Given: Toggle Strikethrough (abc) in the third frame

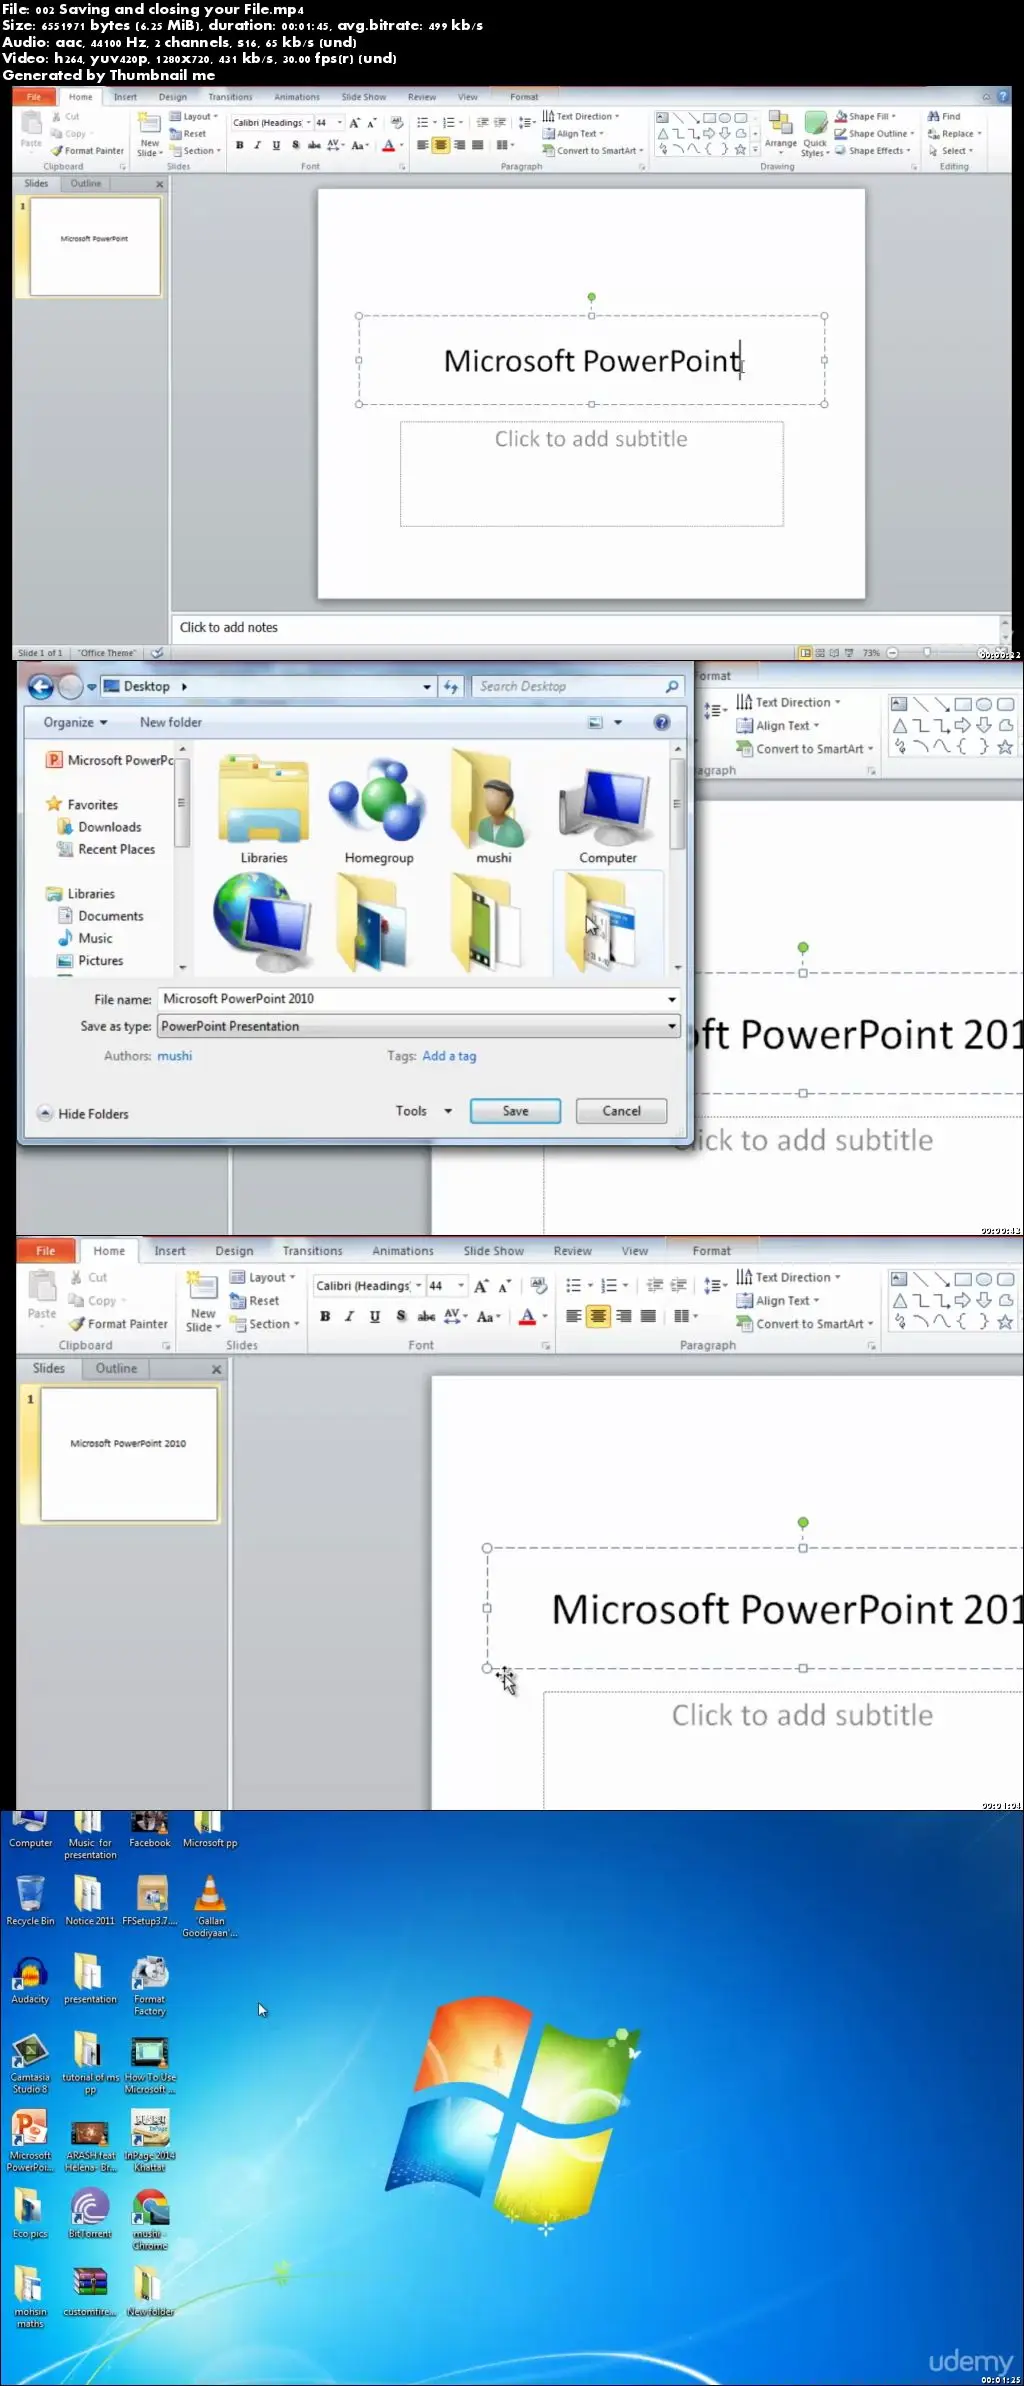Looking at the screenshot, I should (426, 1316).
